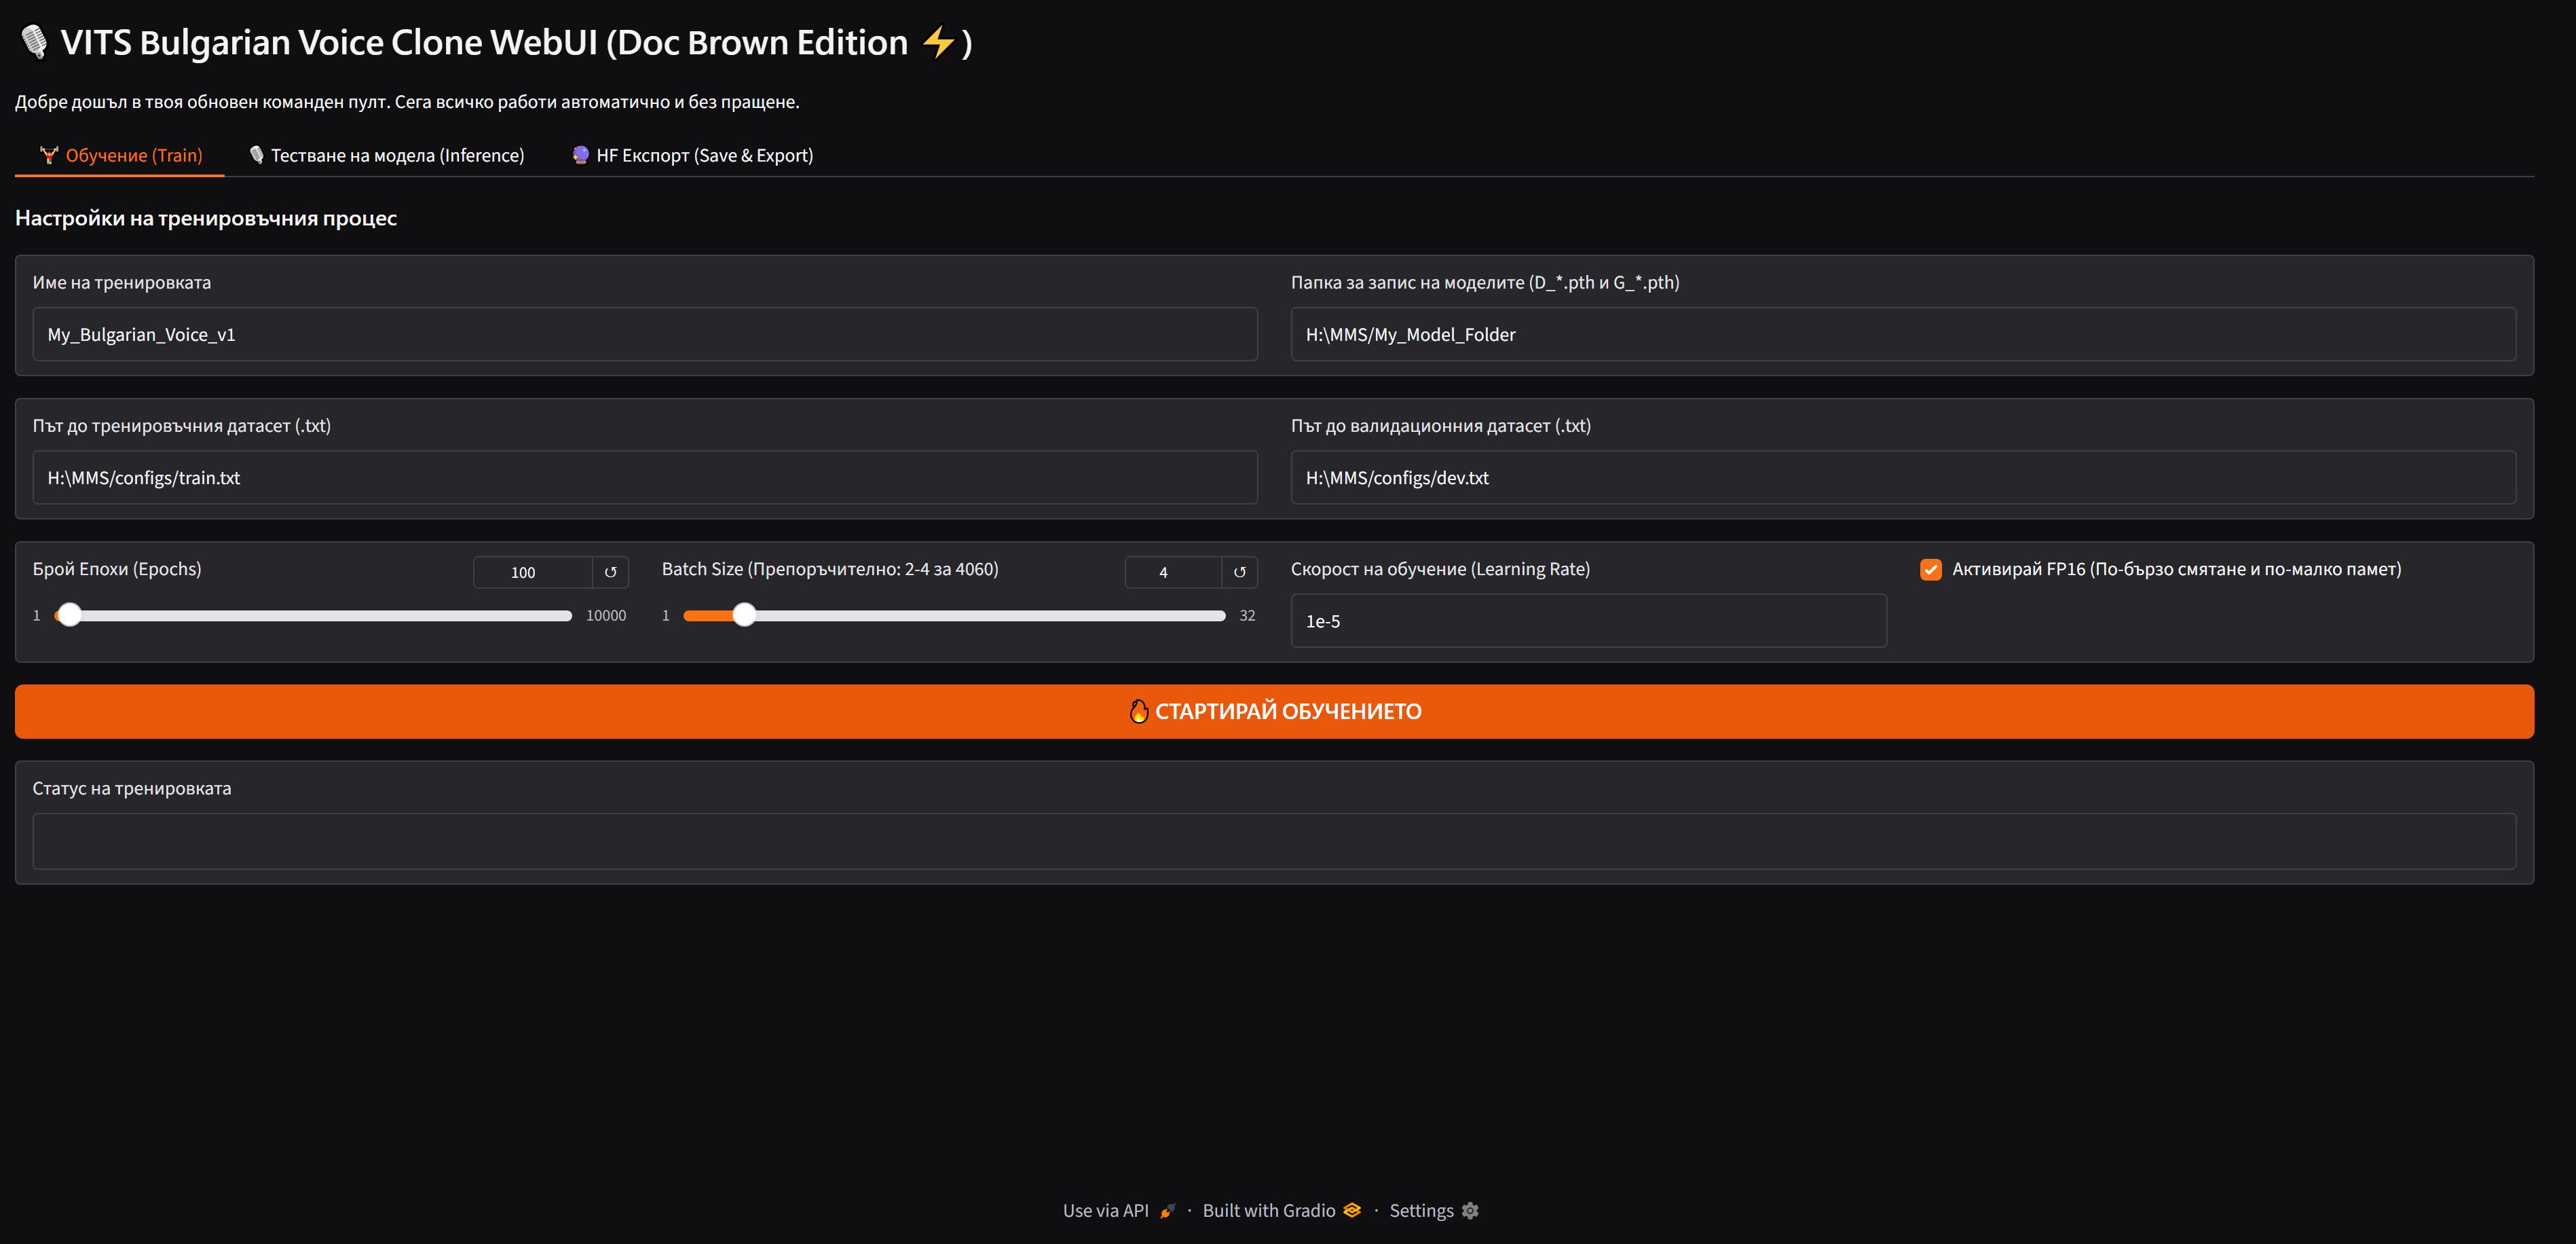Start training with СТАРТИРАЙ ОБУЧЕНИЕТО button
This screenshot has height=1244, width=2576.
pyautogui.click(x=1274, y=711)
